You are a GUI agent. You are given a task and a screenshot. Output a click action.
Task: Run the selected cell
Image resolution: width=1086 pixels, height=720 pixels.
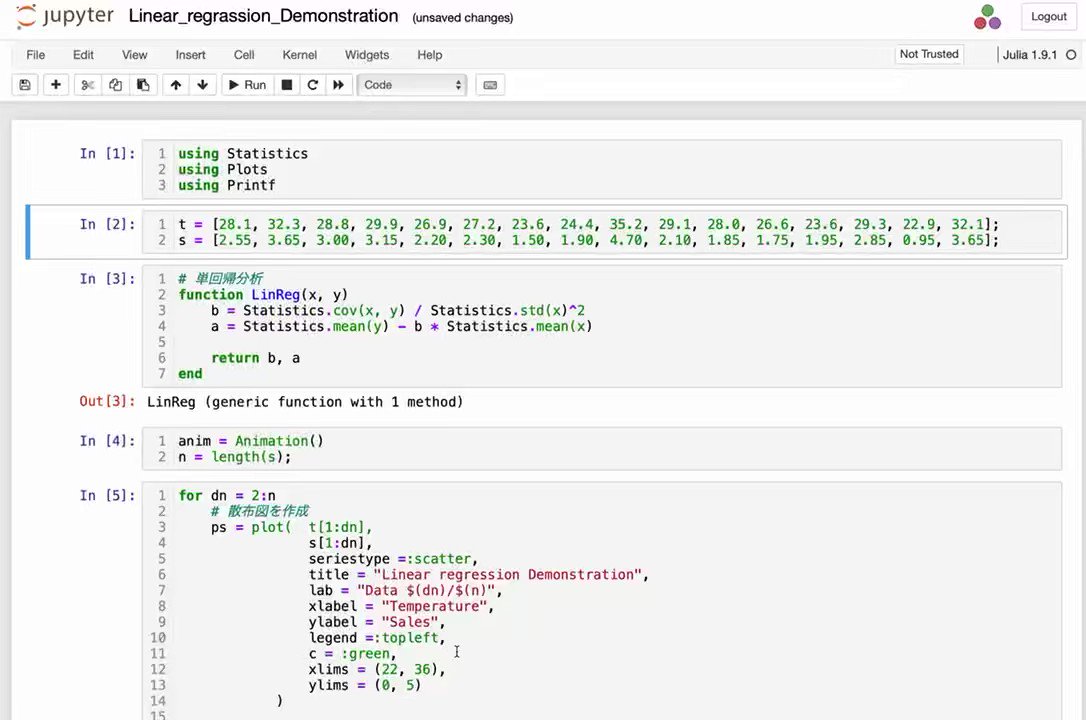pos(247,84)
